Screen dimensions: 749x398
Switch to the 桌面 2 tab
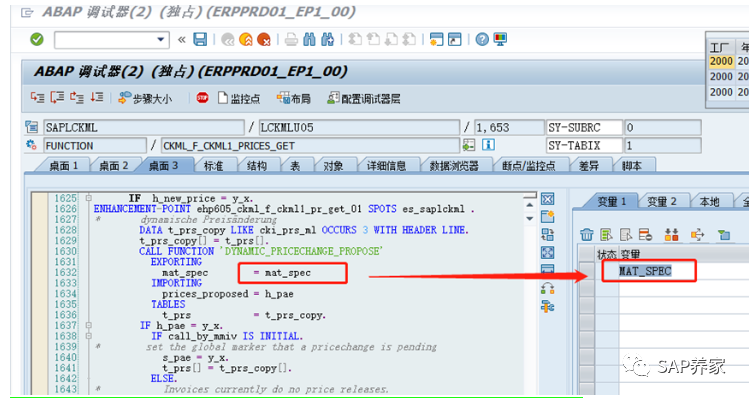tap(113, 166)
